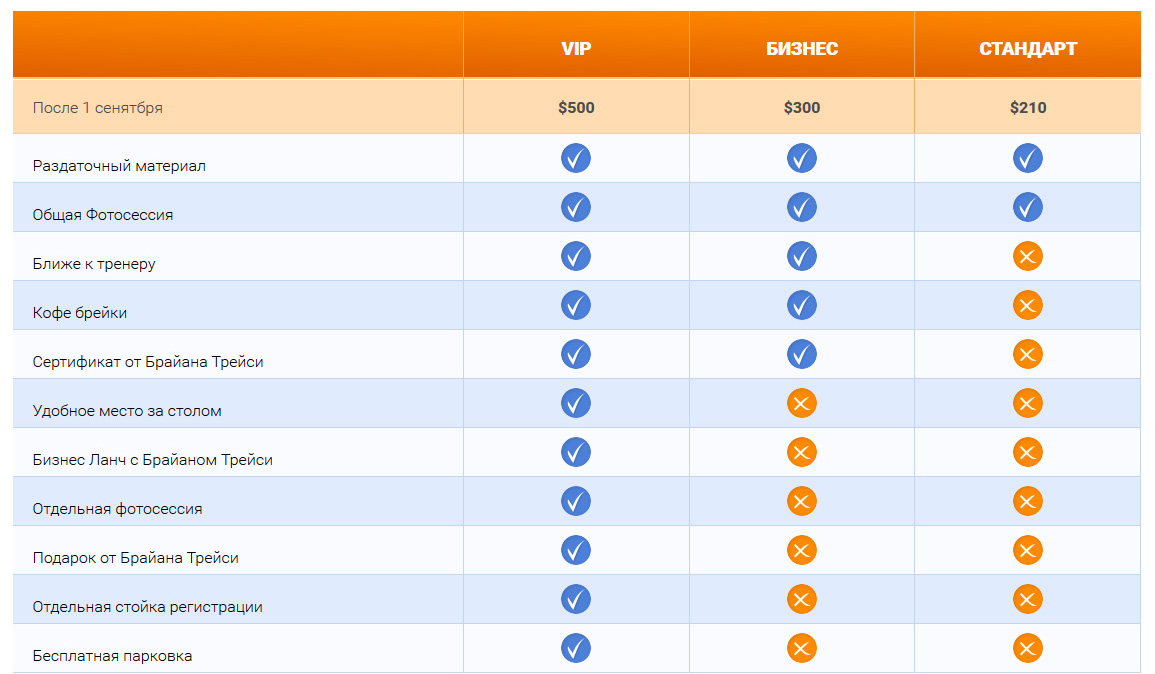The image size is (1155, 674).
Task: Click Стандарт cross icon for Кофе брейки
Action: pos(1028,305)
